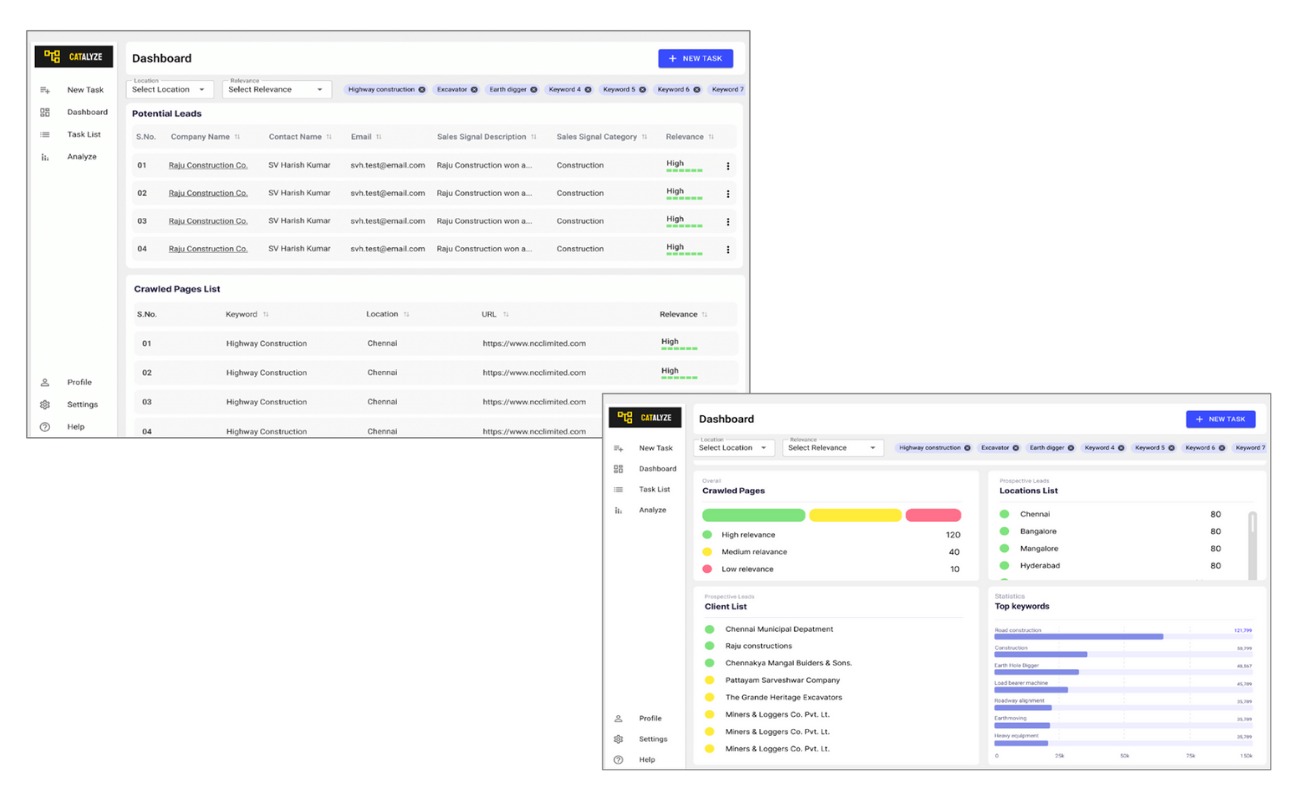Open the Select Relevance dropdown above Crawled Pages overview

click(x=831, y=448)
